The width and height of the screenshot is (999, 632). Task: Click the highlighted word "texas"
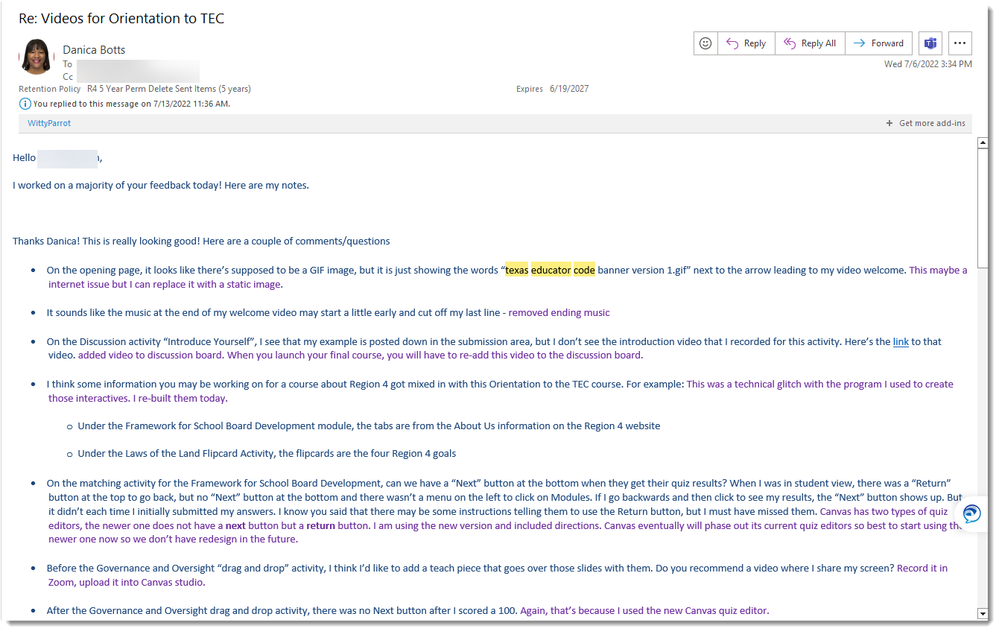[x=516, y=270]
